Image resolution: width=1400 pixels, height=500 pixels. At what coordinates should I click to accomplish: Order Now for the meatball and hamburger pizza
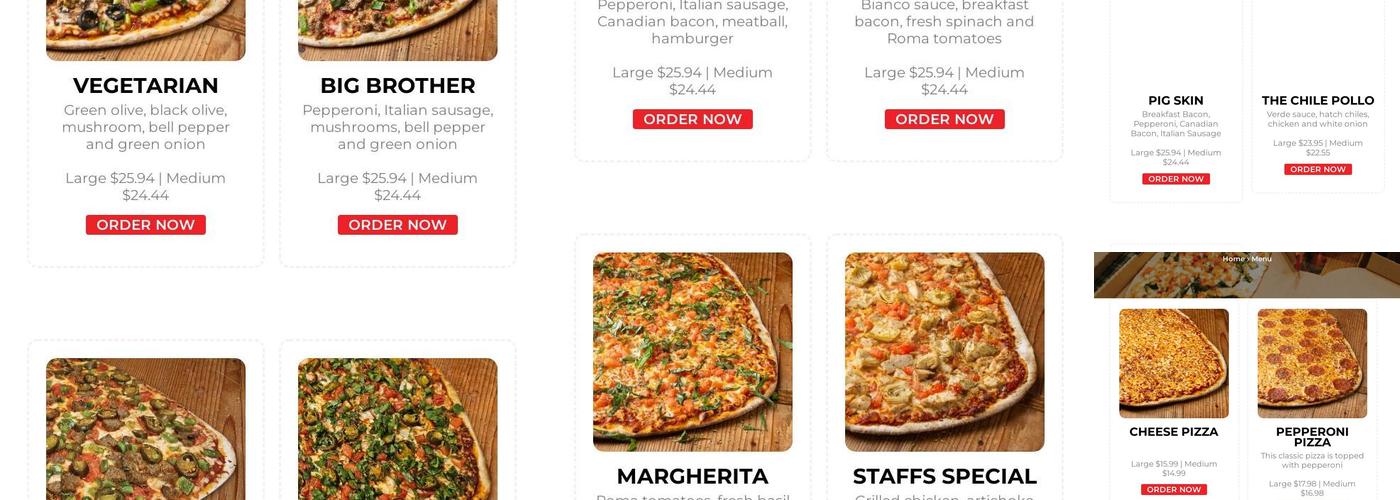pos(693,119)
